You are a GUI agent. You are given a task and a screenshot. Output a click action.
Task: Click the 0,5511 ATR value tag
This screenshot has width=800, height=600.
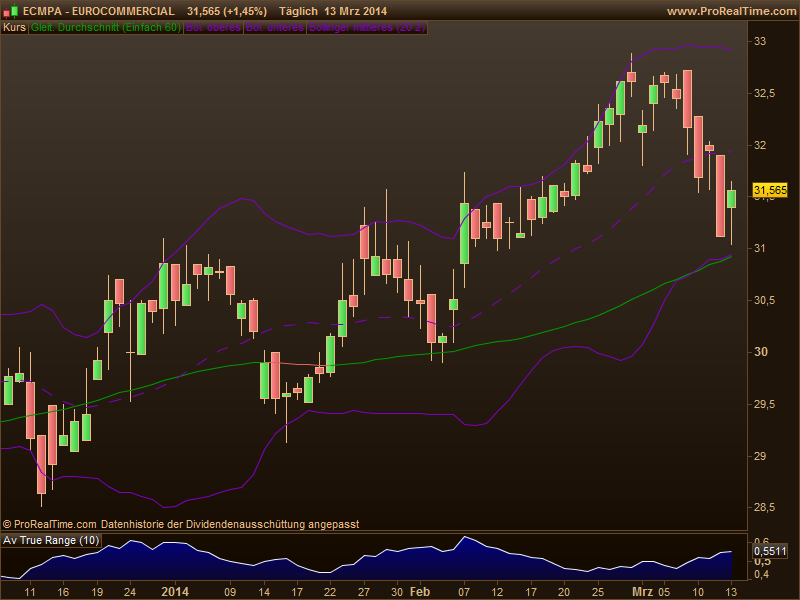coord(770,551)
